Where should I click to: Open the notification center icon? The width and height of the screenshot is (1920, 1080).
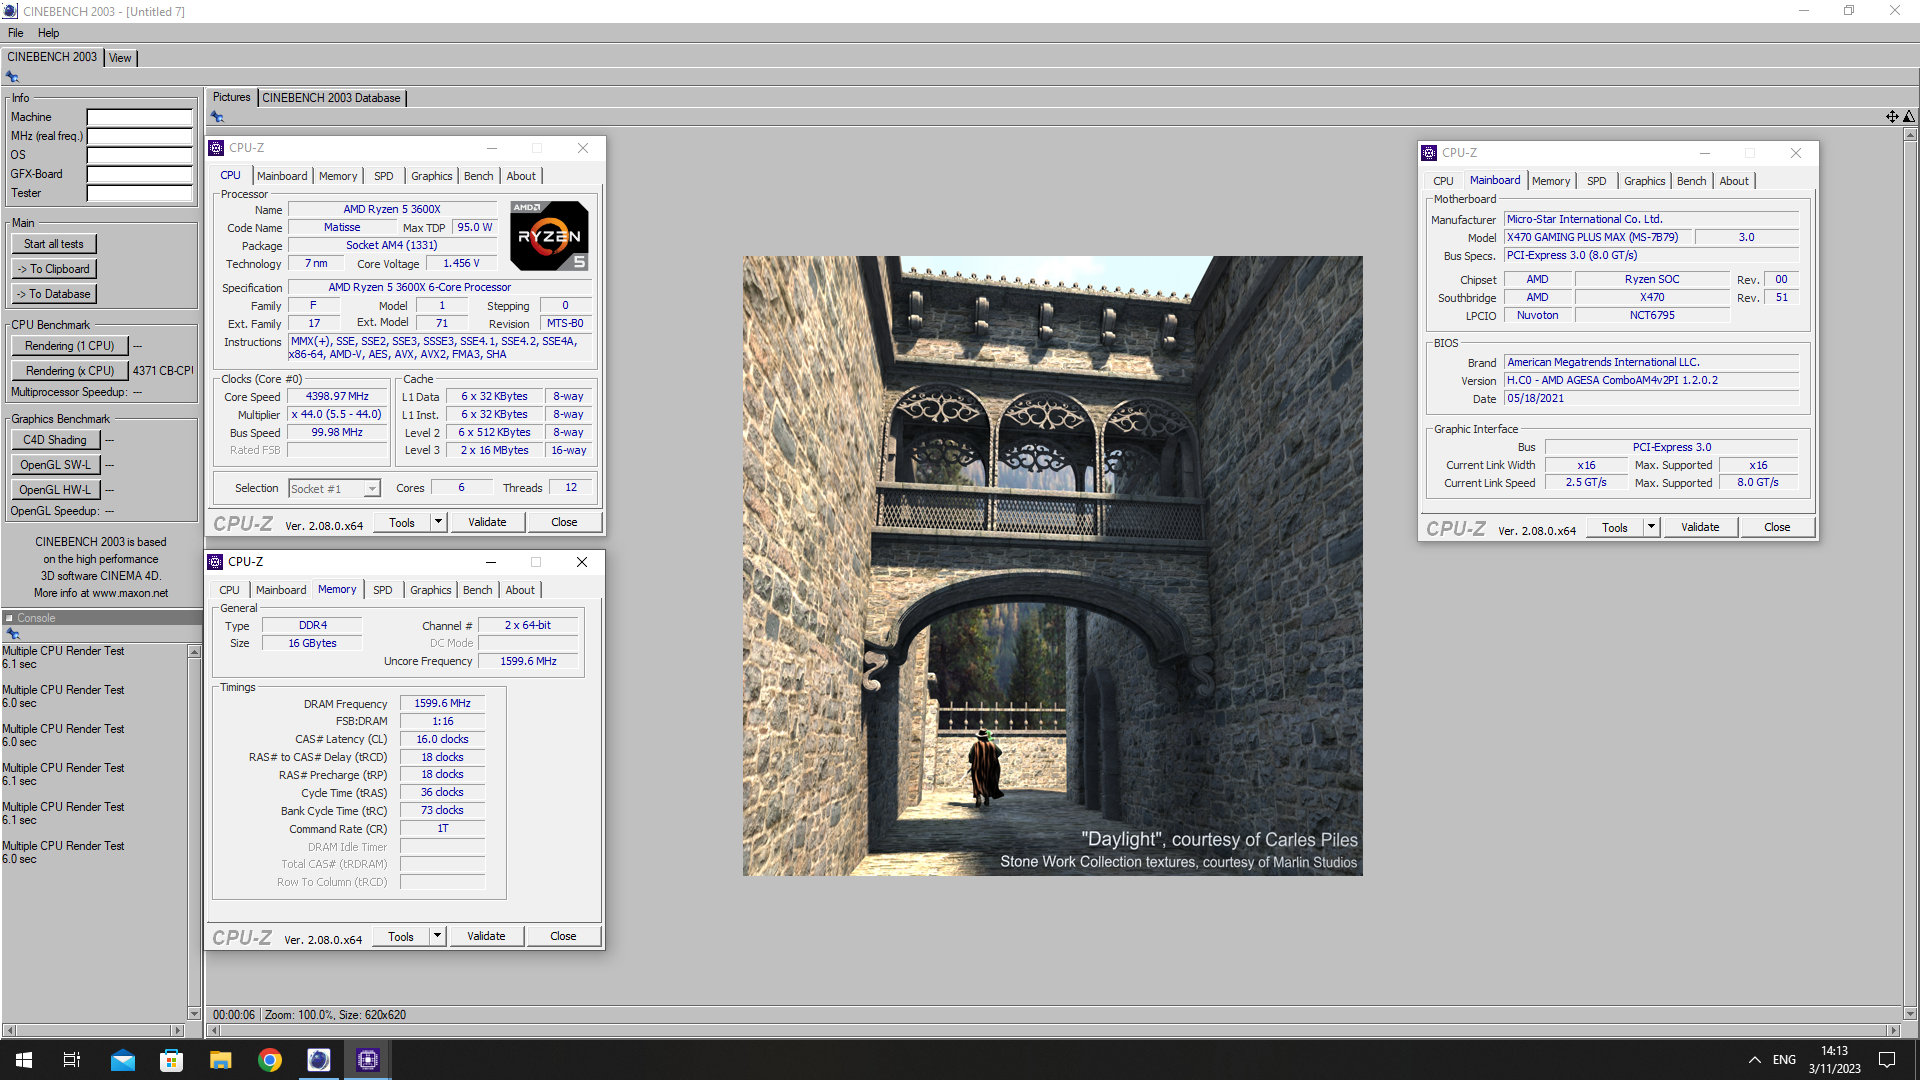coord(1887,1060)
